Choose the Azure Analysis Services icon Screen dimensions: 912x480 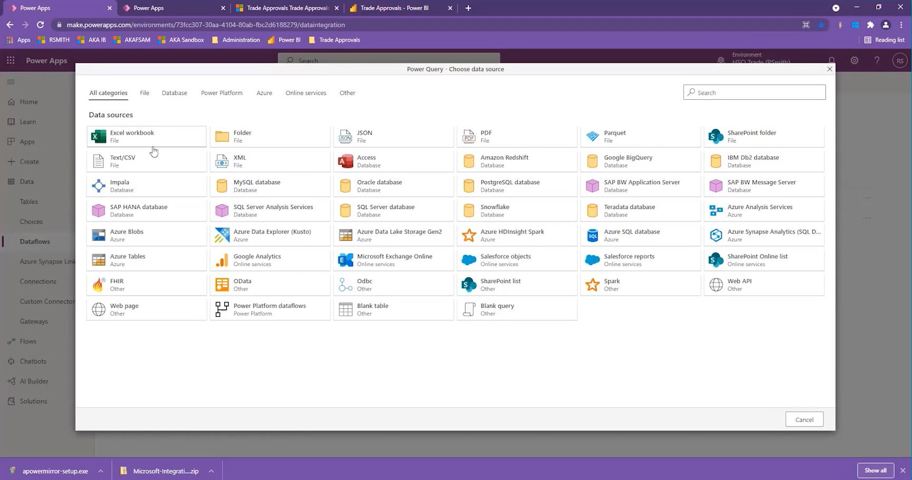[715, 211]
